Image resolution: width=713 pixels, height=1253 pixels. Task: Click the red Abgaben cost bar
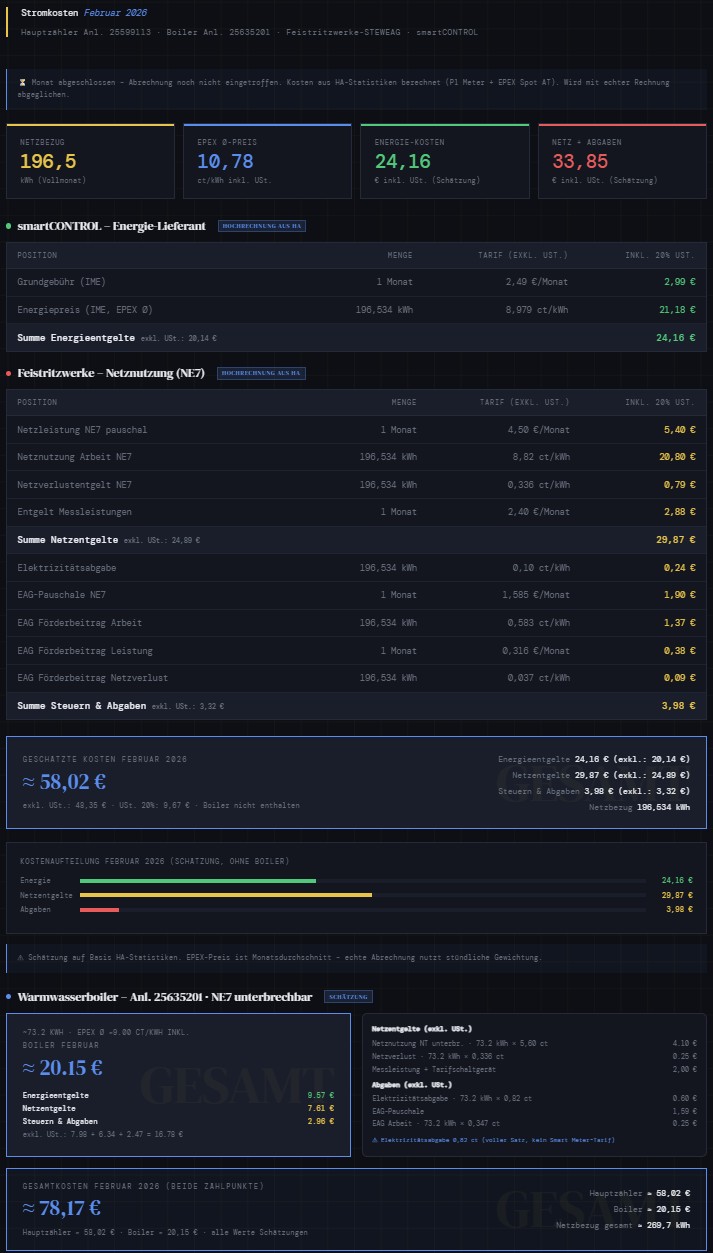pos(99,910)
